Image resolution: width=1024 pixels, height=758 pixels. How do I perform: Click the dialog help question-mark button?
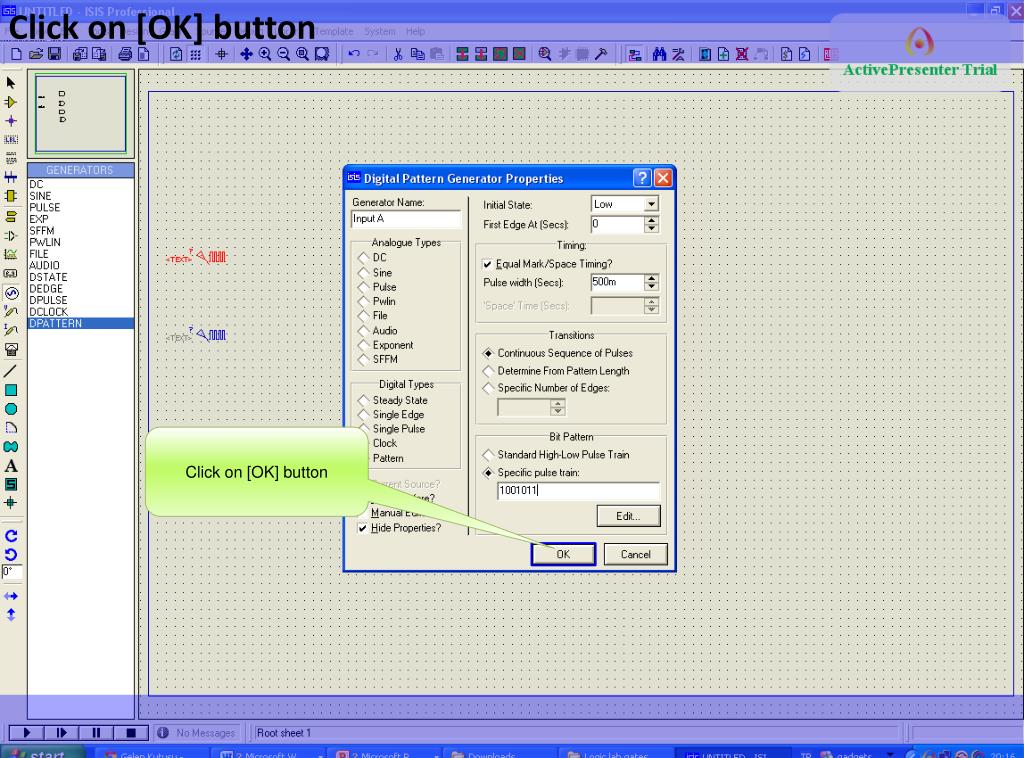(x=642, y=178)
